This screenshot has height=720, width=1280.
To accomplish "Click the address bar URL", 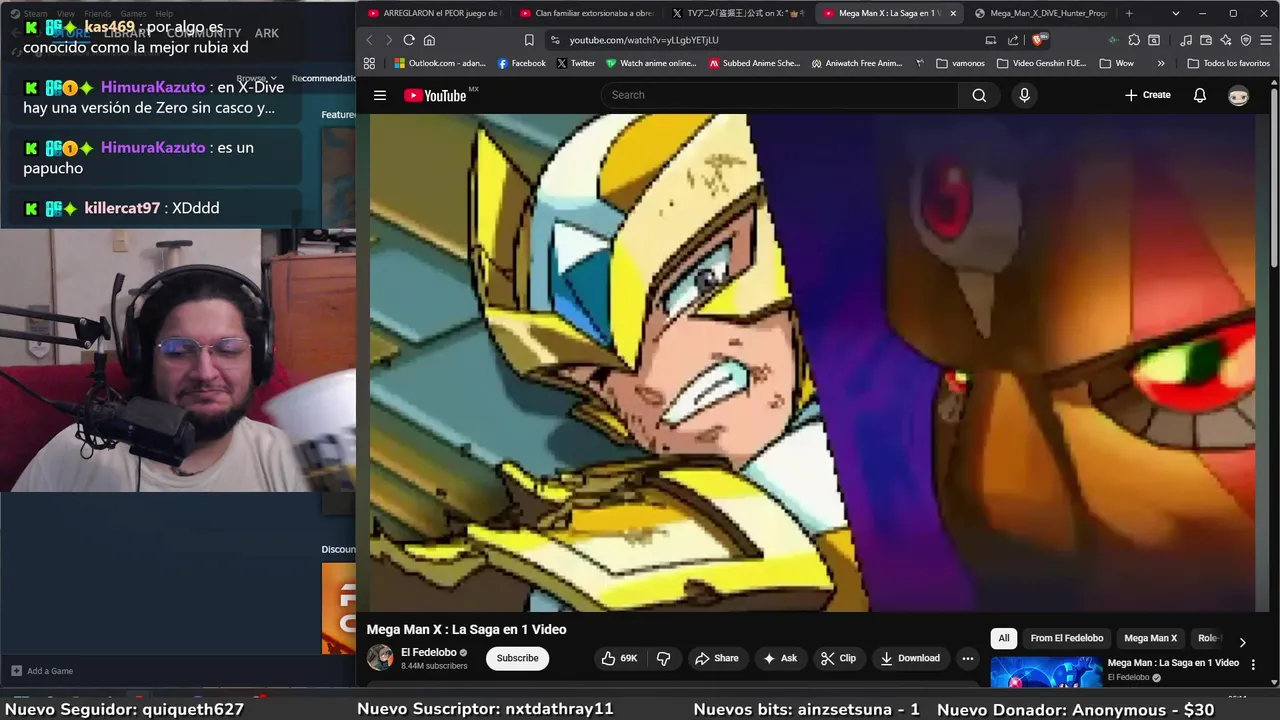I will click(644, 40).
